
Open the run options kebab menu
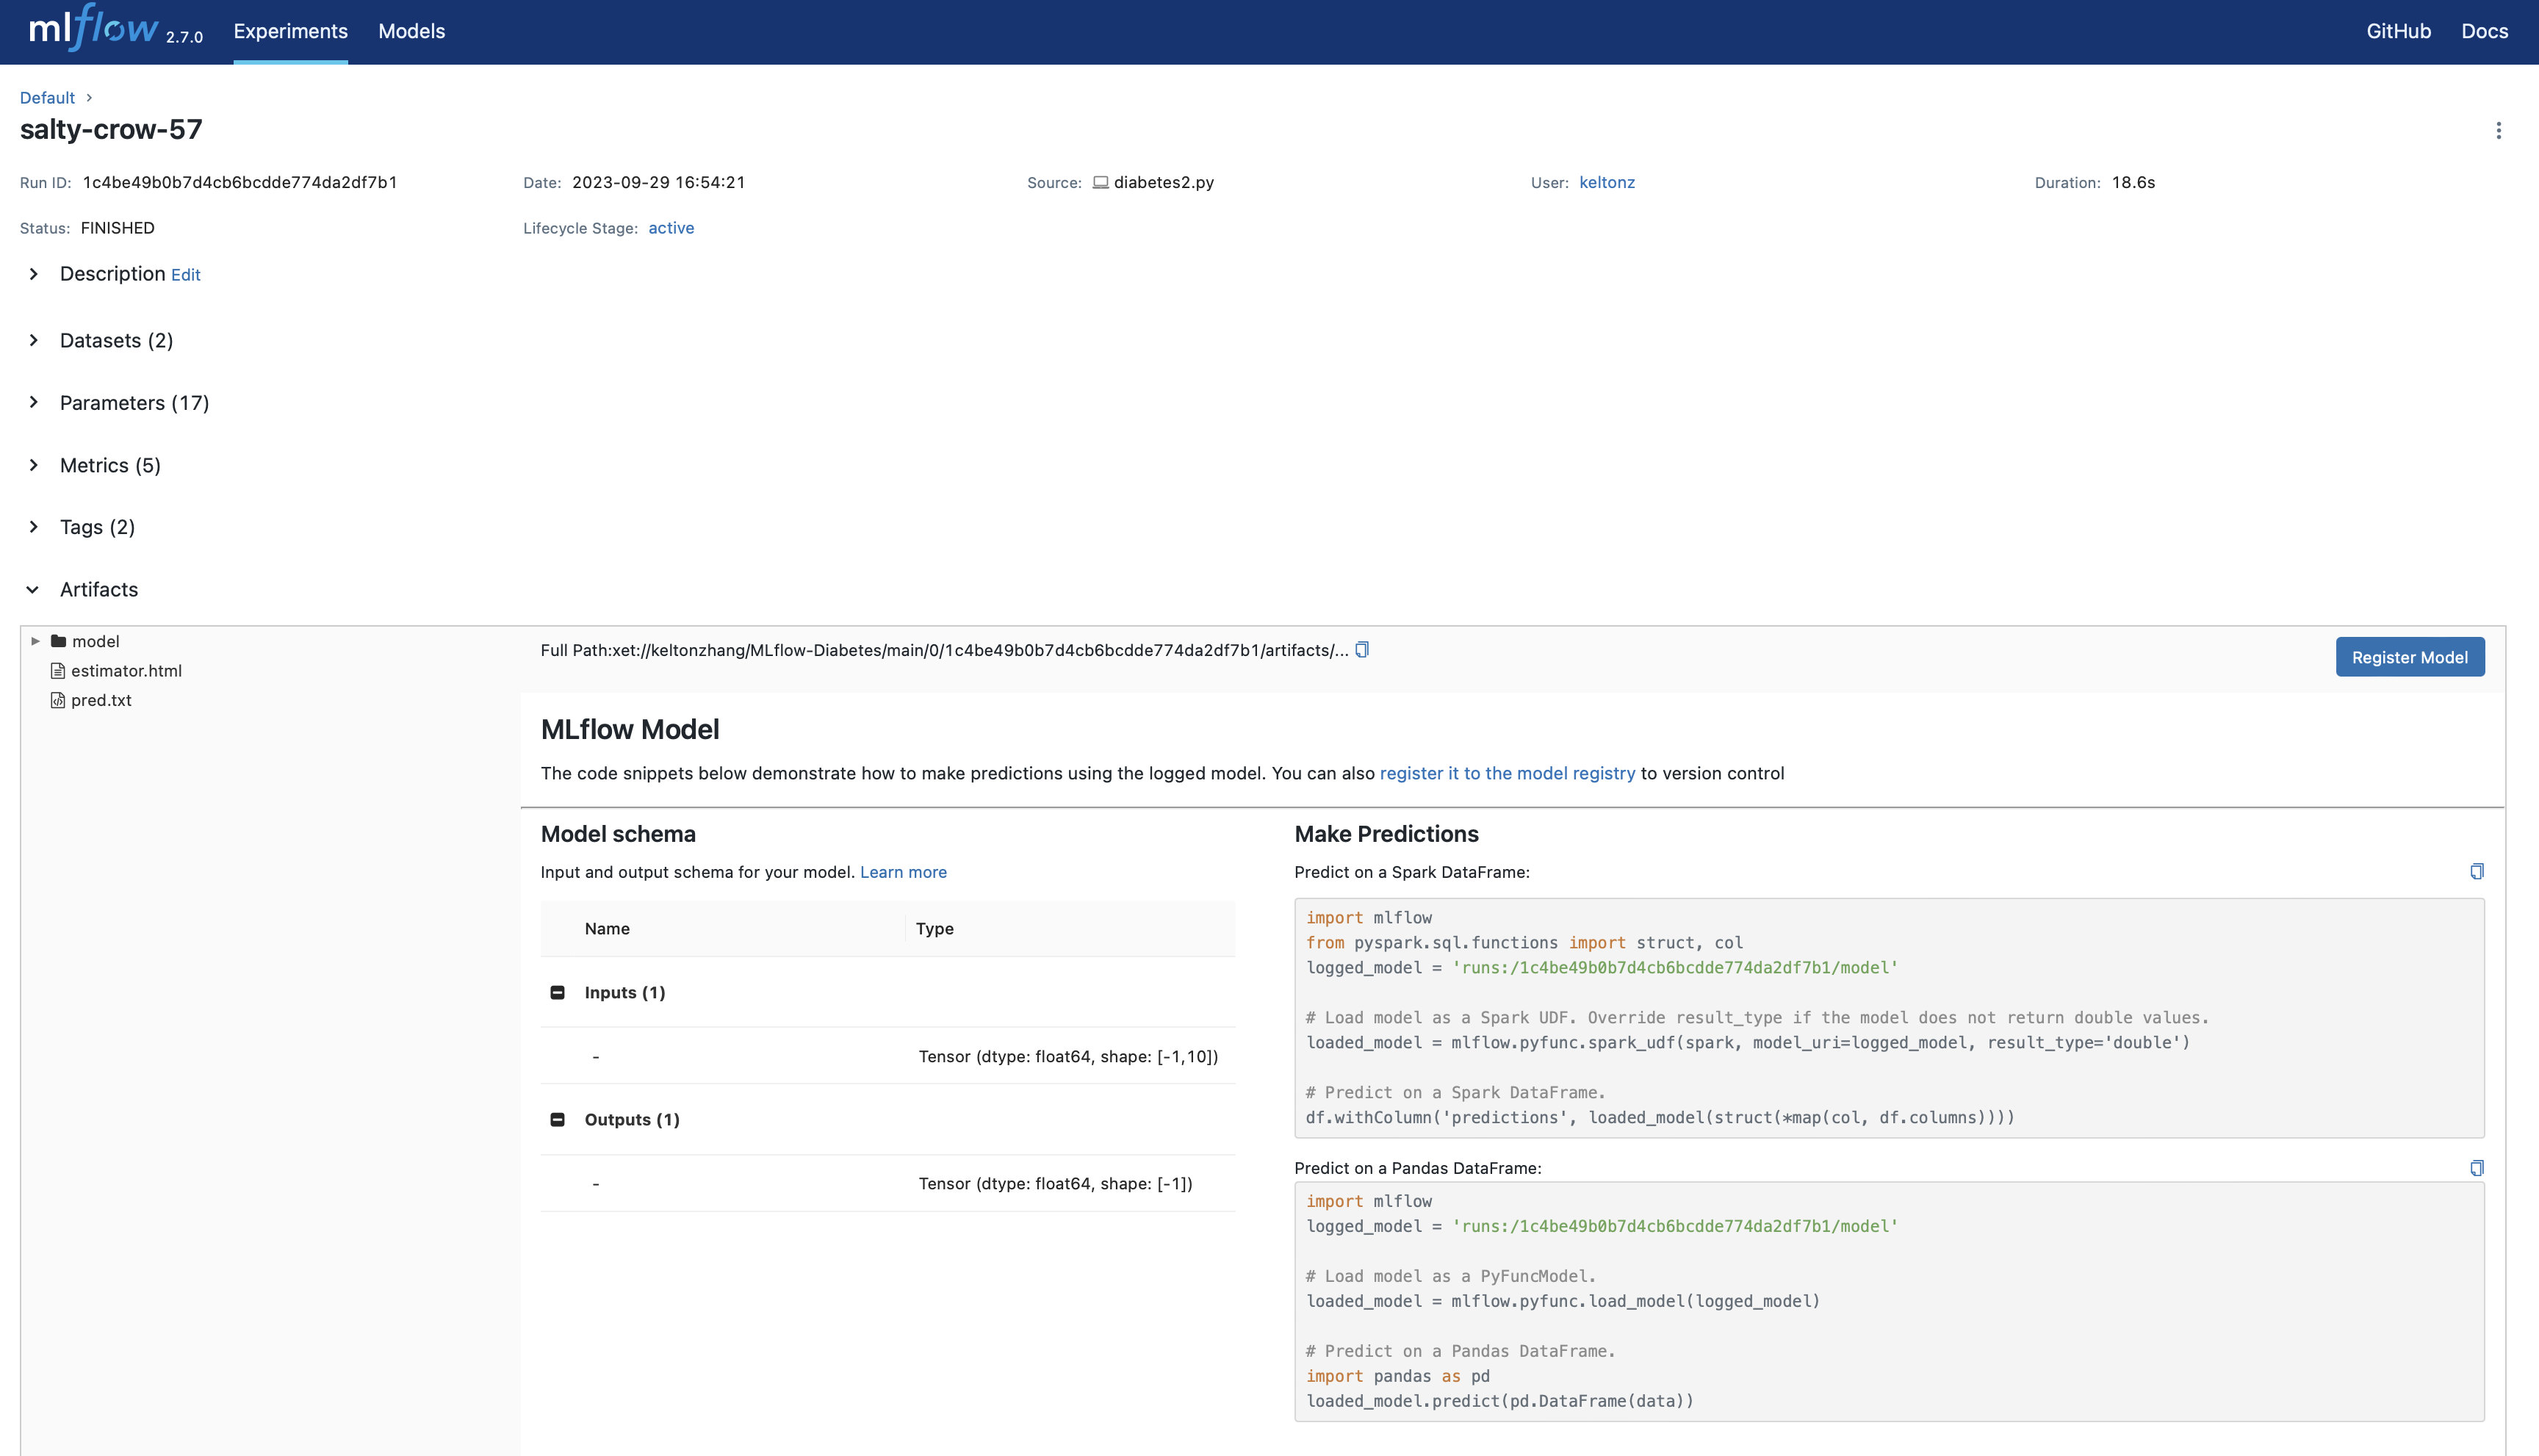(x=2498, y=131)
